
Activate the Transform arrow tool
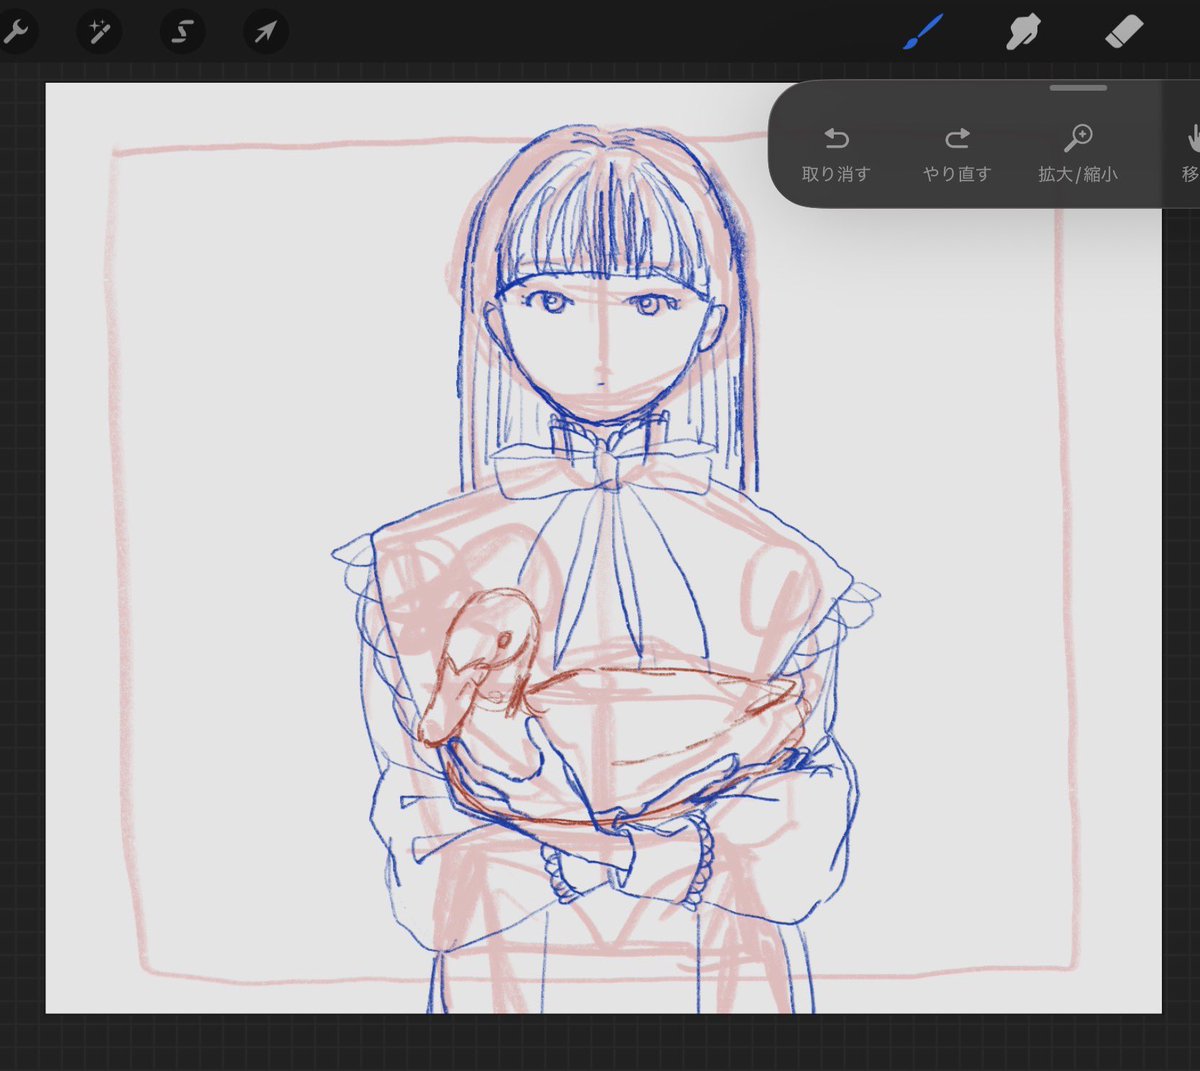[265, 32]
